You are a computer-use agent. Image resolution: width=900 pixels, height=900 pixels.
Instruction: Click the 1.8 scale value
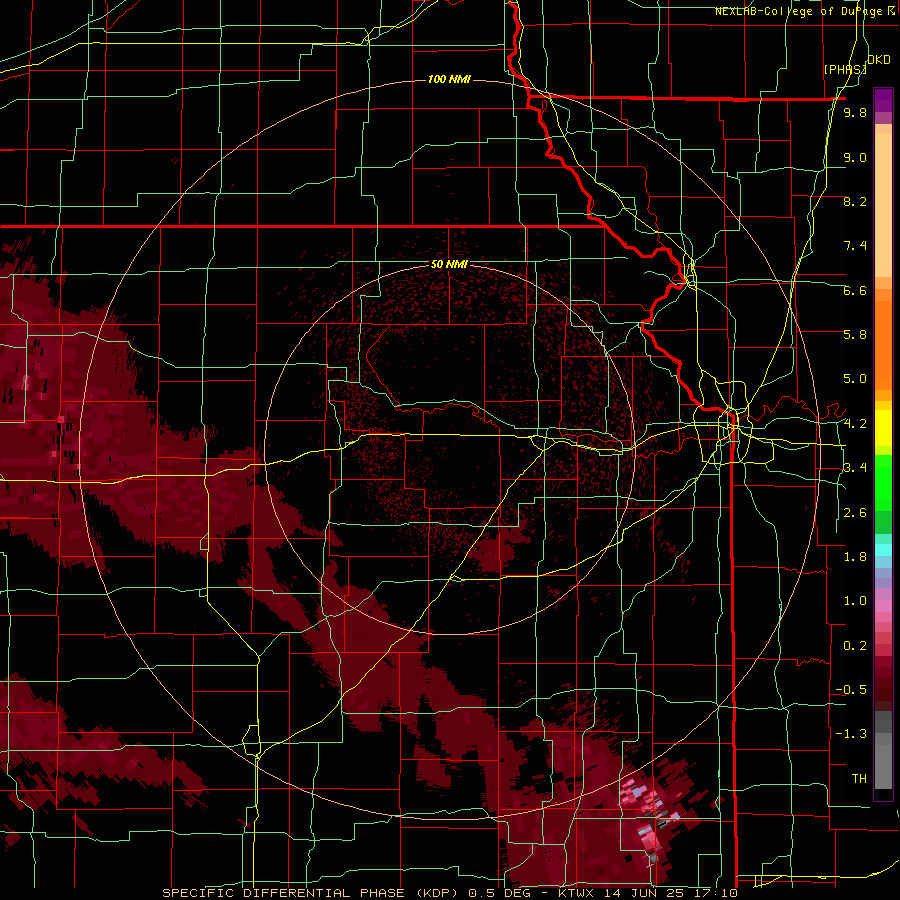[x=855, y=557]
